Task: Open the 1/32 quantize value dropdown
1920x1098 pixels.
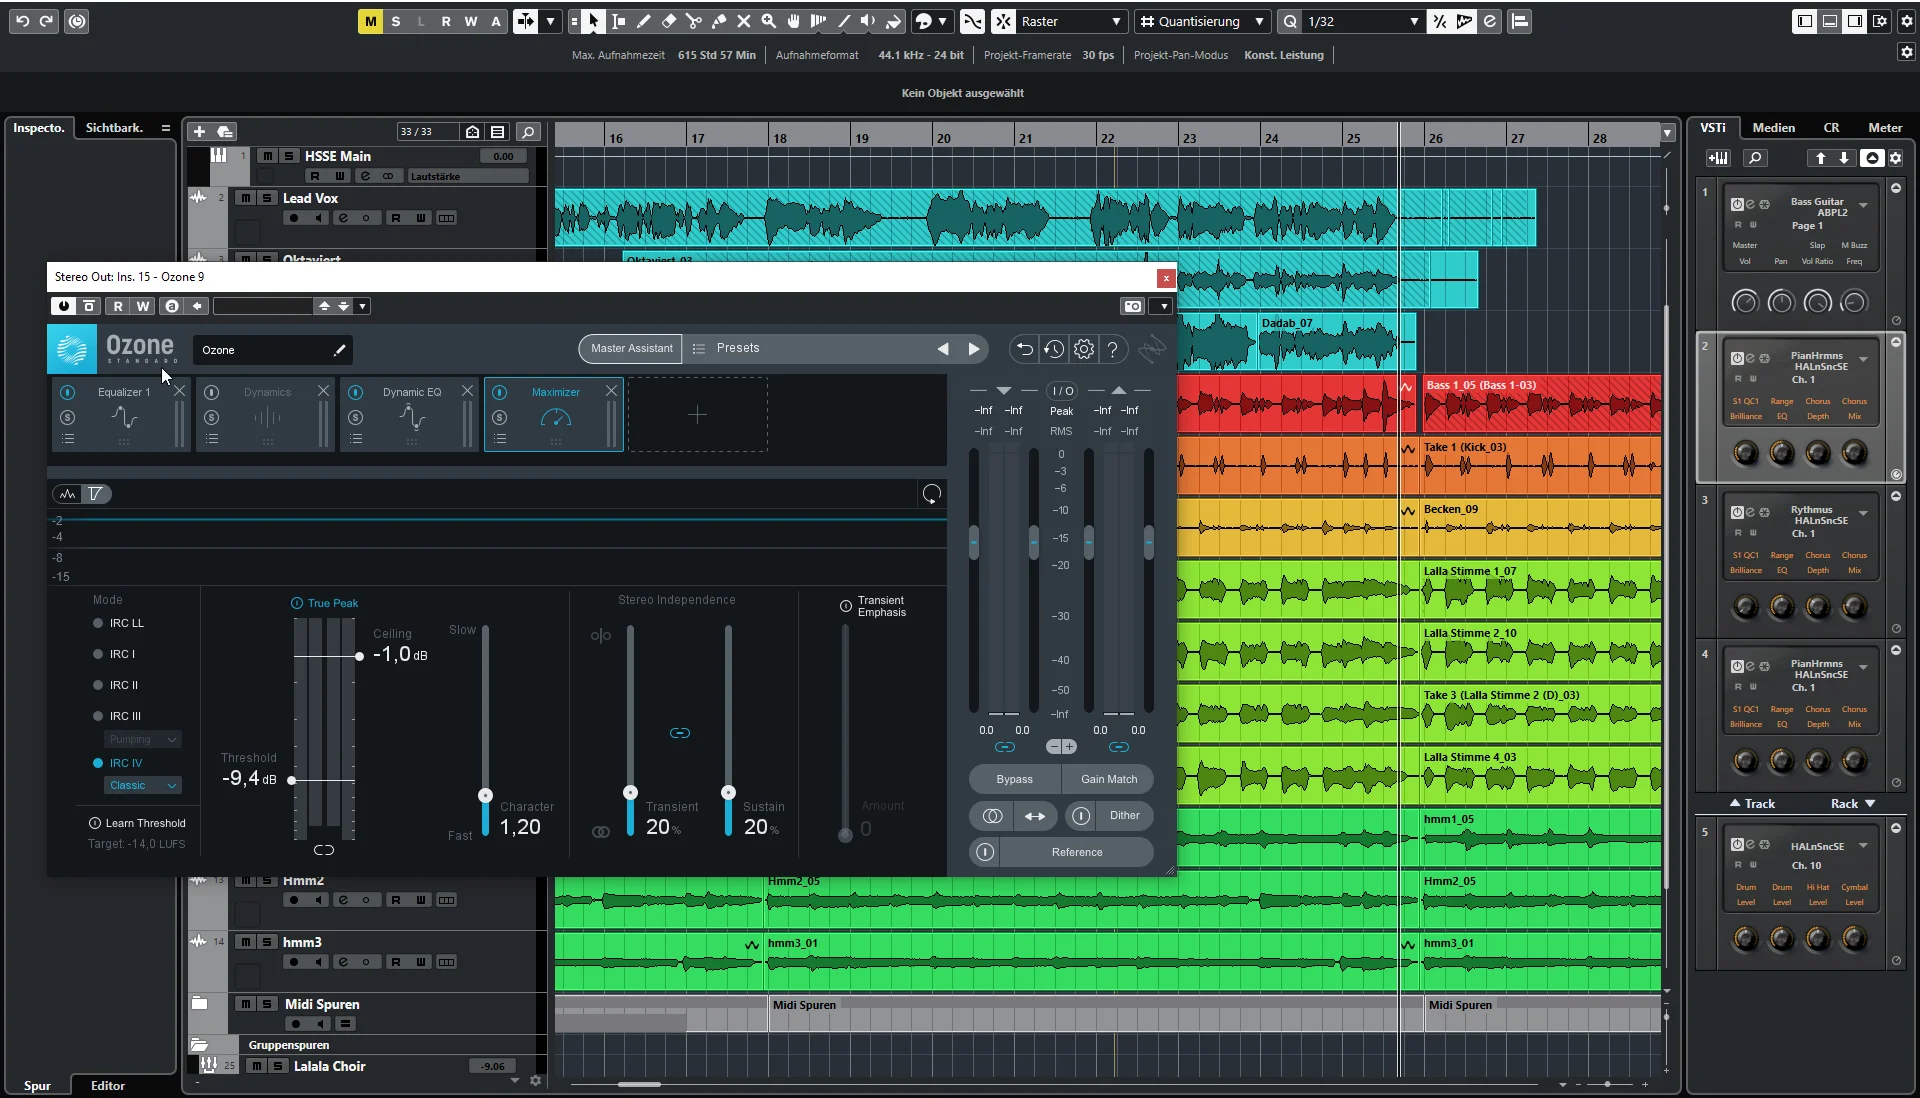Action: 1413,21
